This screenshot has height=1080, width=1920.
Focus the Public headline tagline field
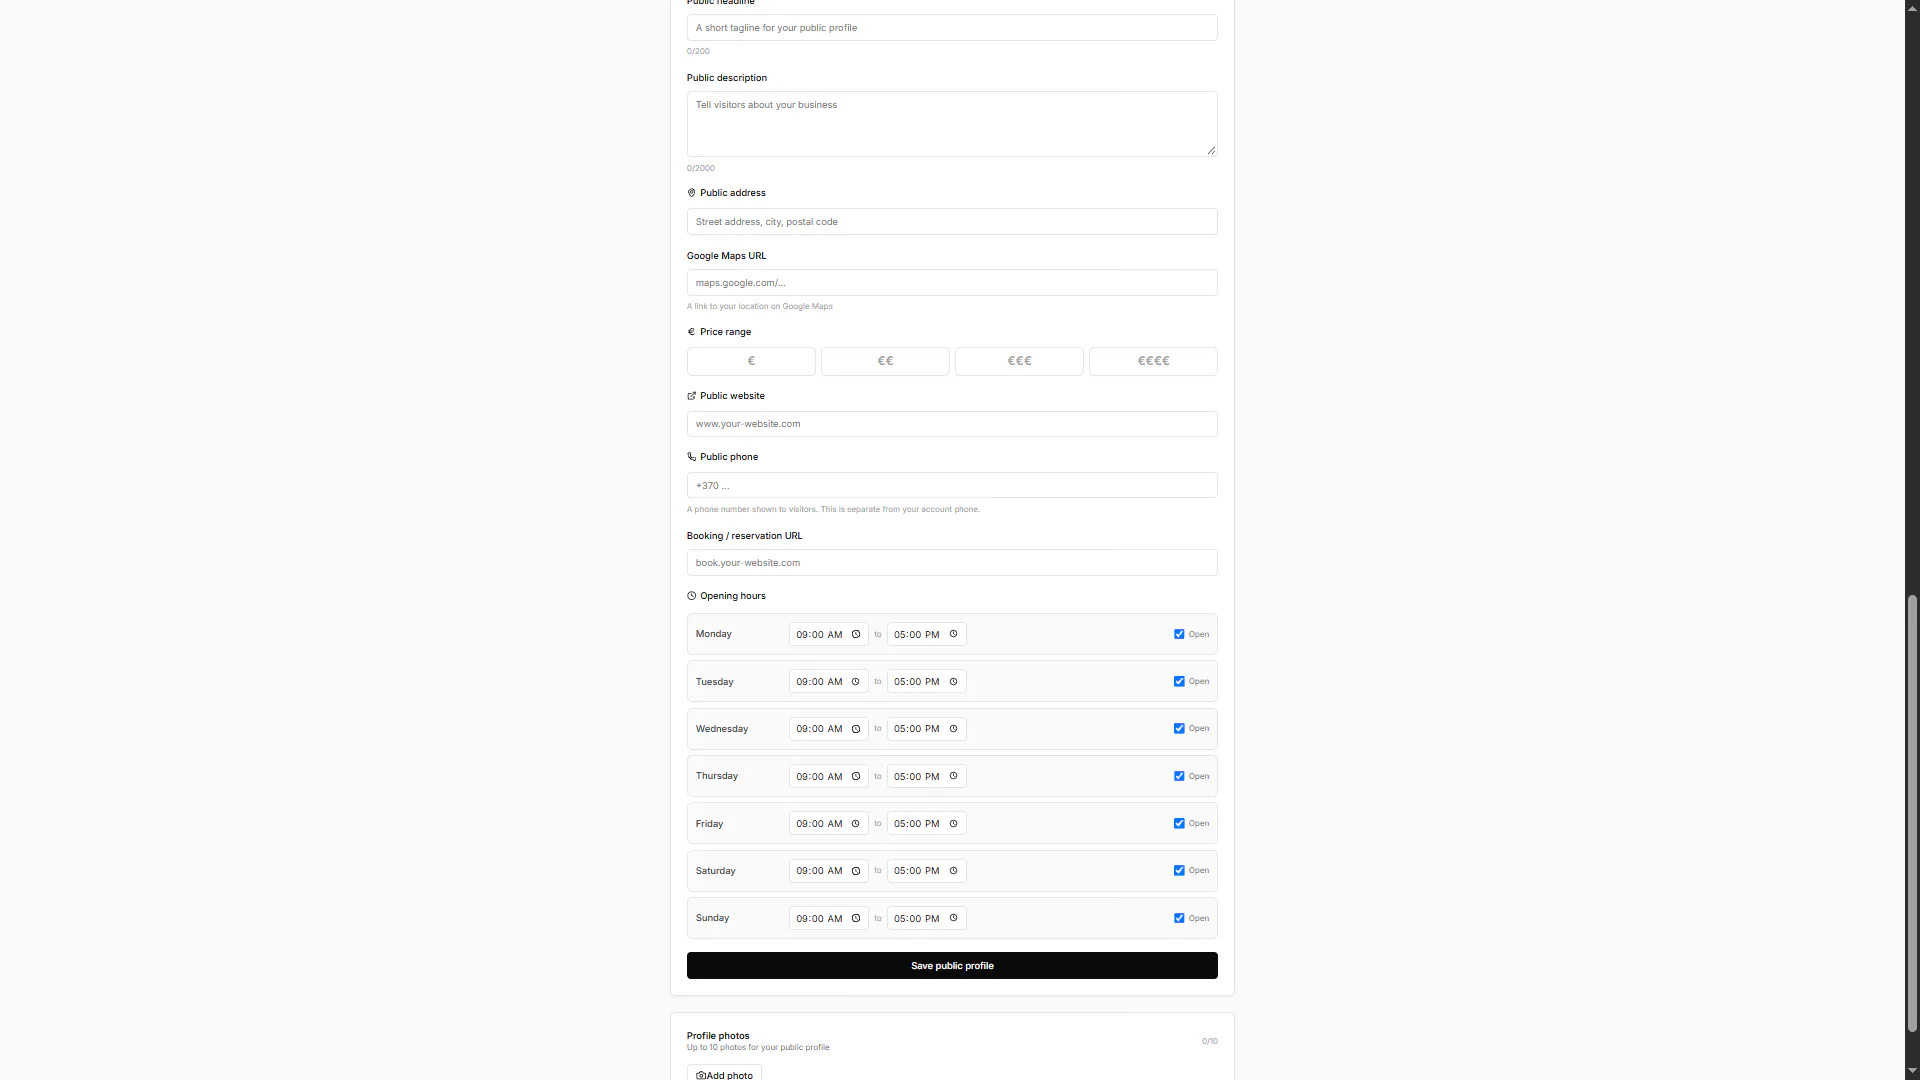click(952, 28)
